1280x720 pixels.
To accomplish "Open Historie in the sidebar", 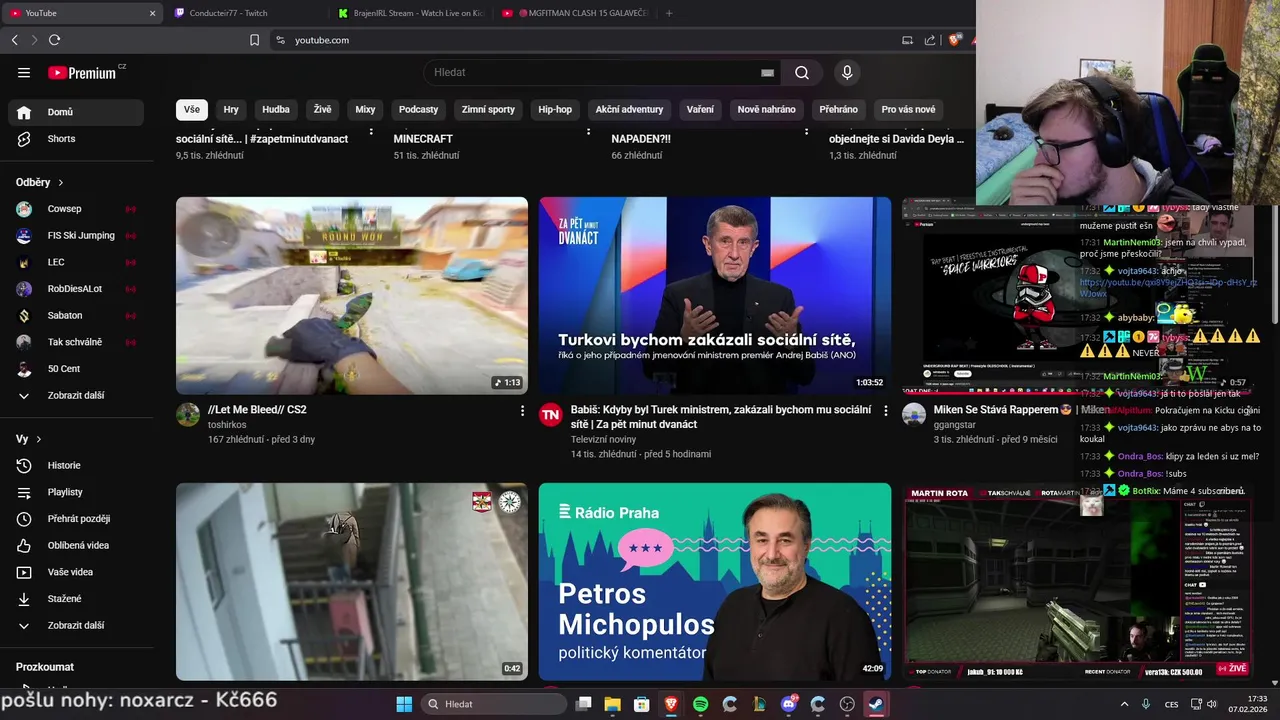I will click(76, 465).
